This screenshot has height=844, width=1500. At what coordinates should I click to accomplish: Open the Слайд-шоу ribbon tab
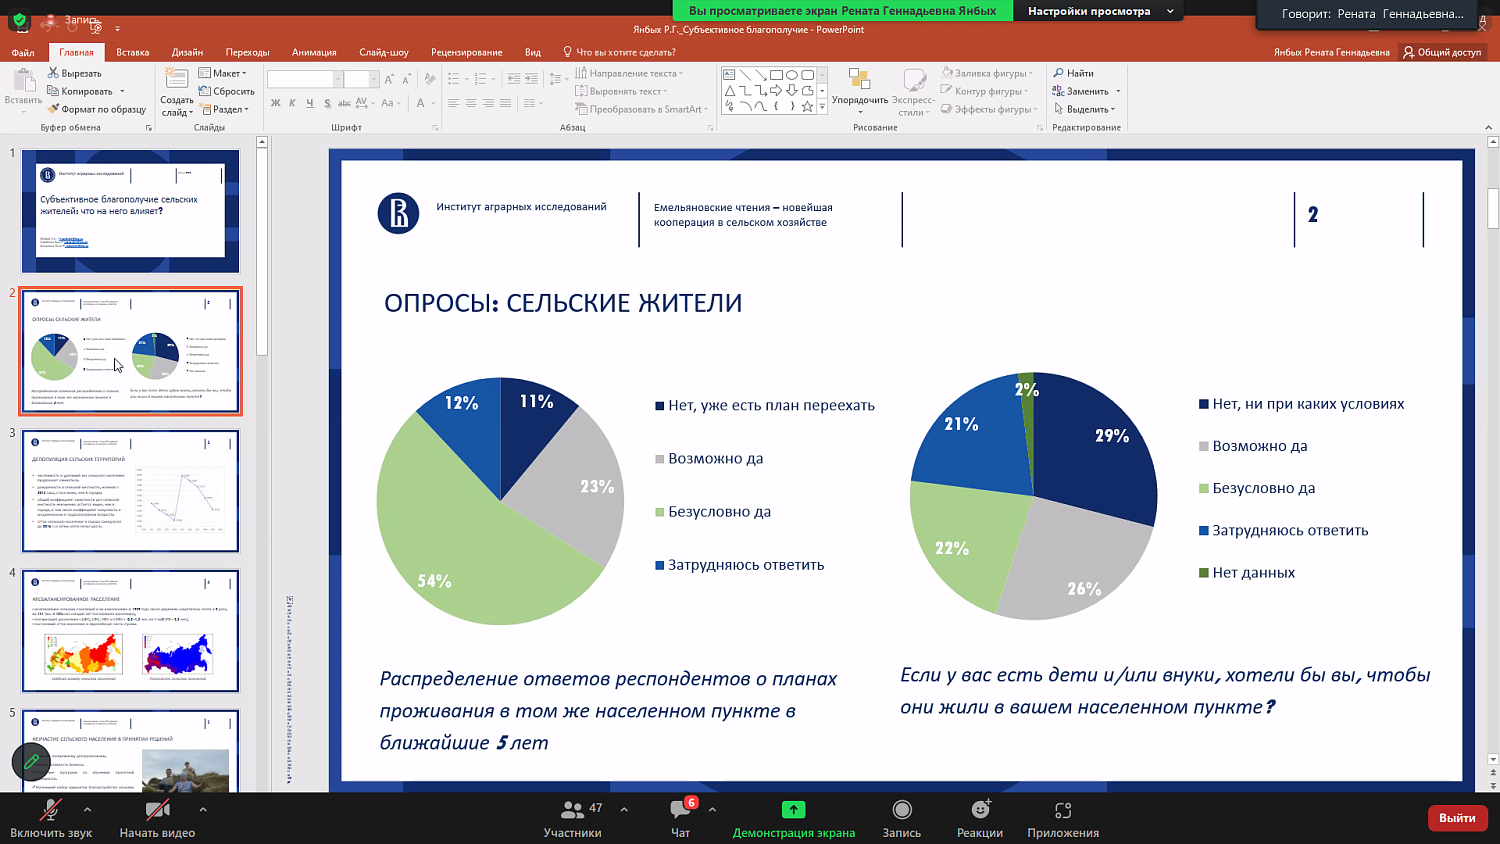tap(385, 51)
